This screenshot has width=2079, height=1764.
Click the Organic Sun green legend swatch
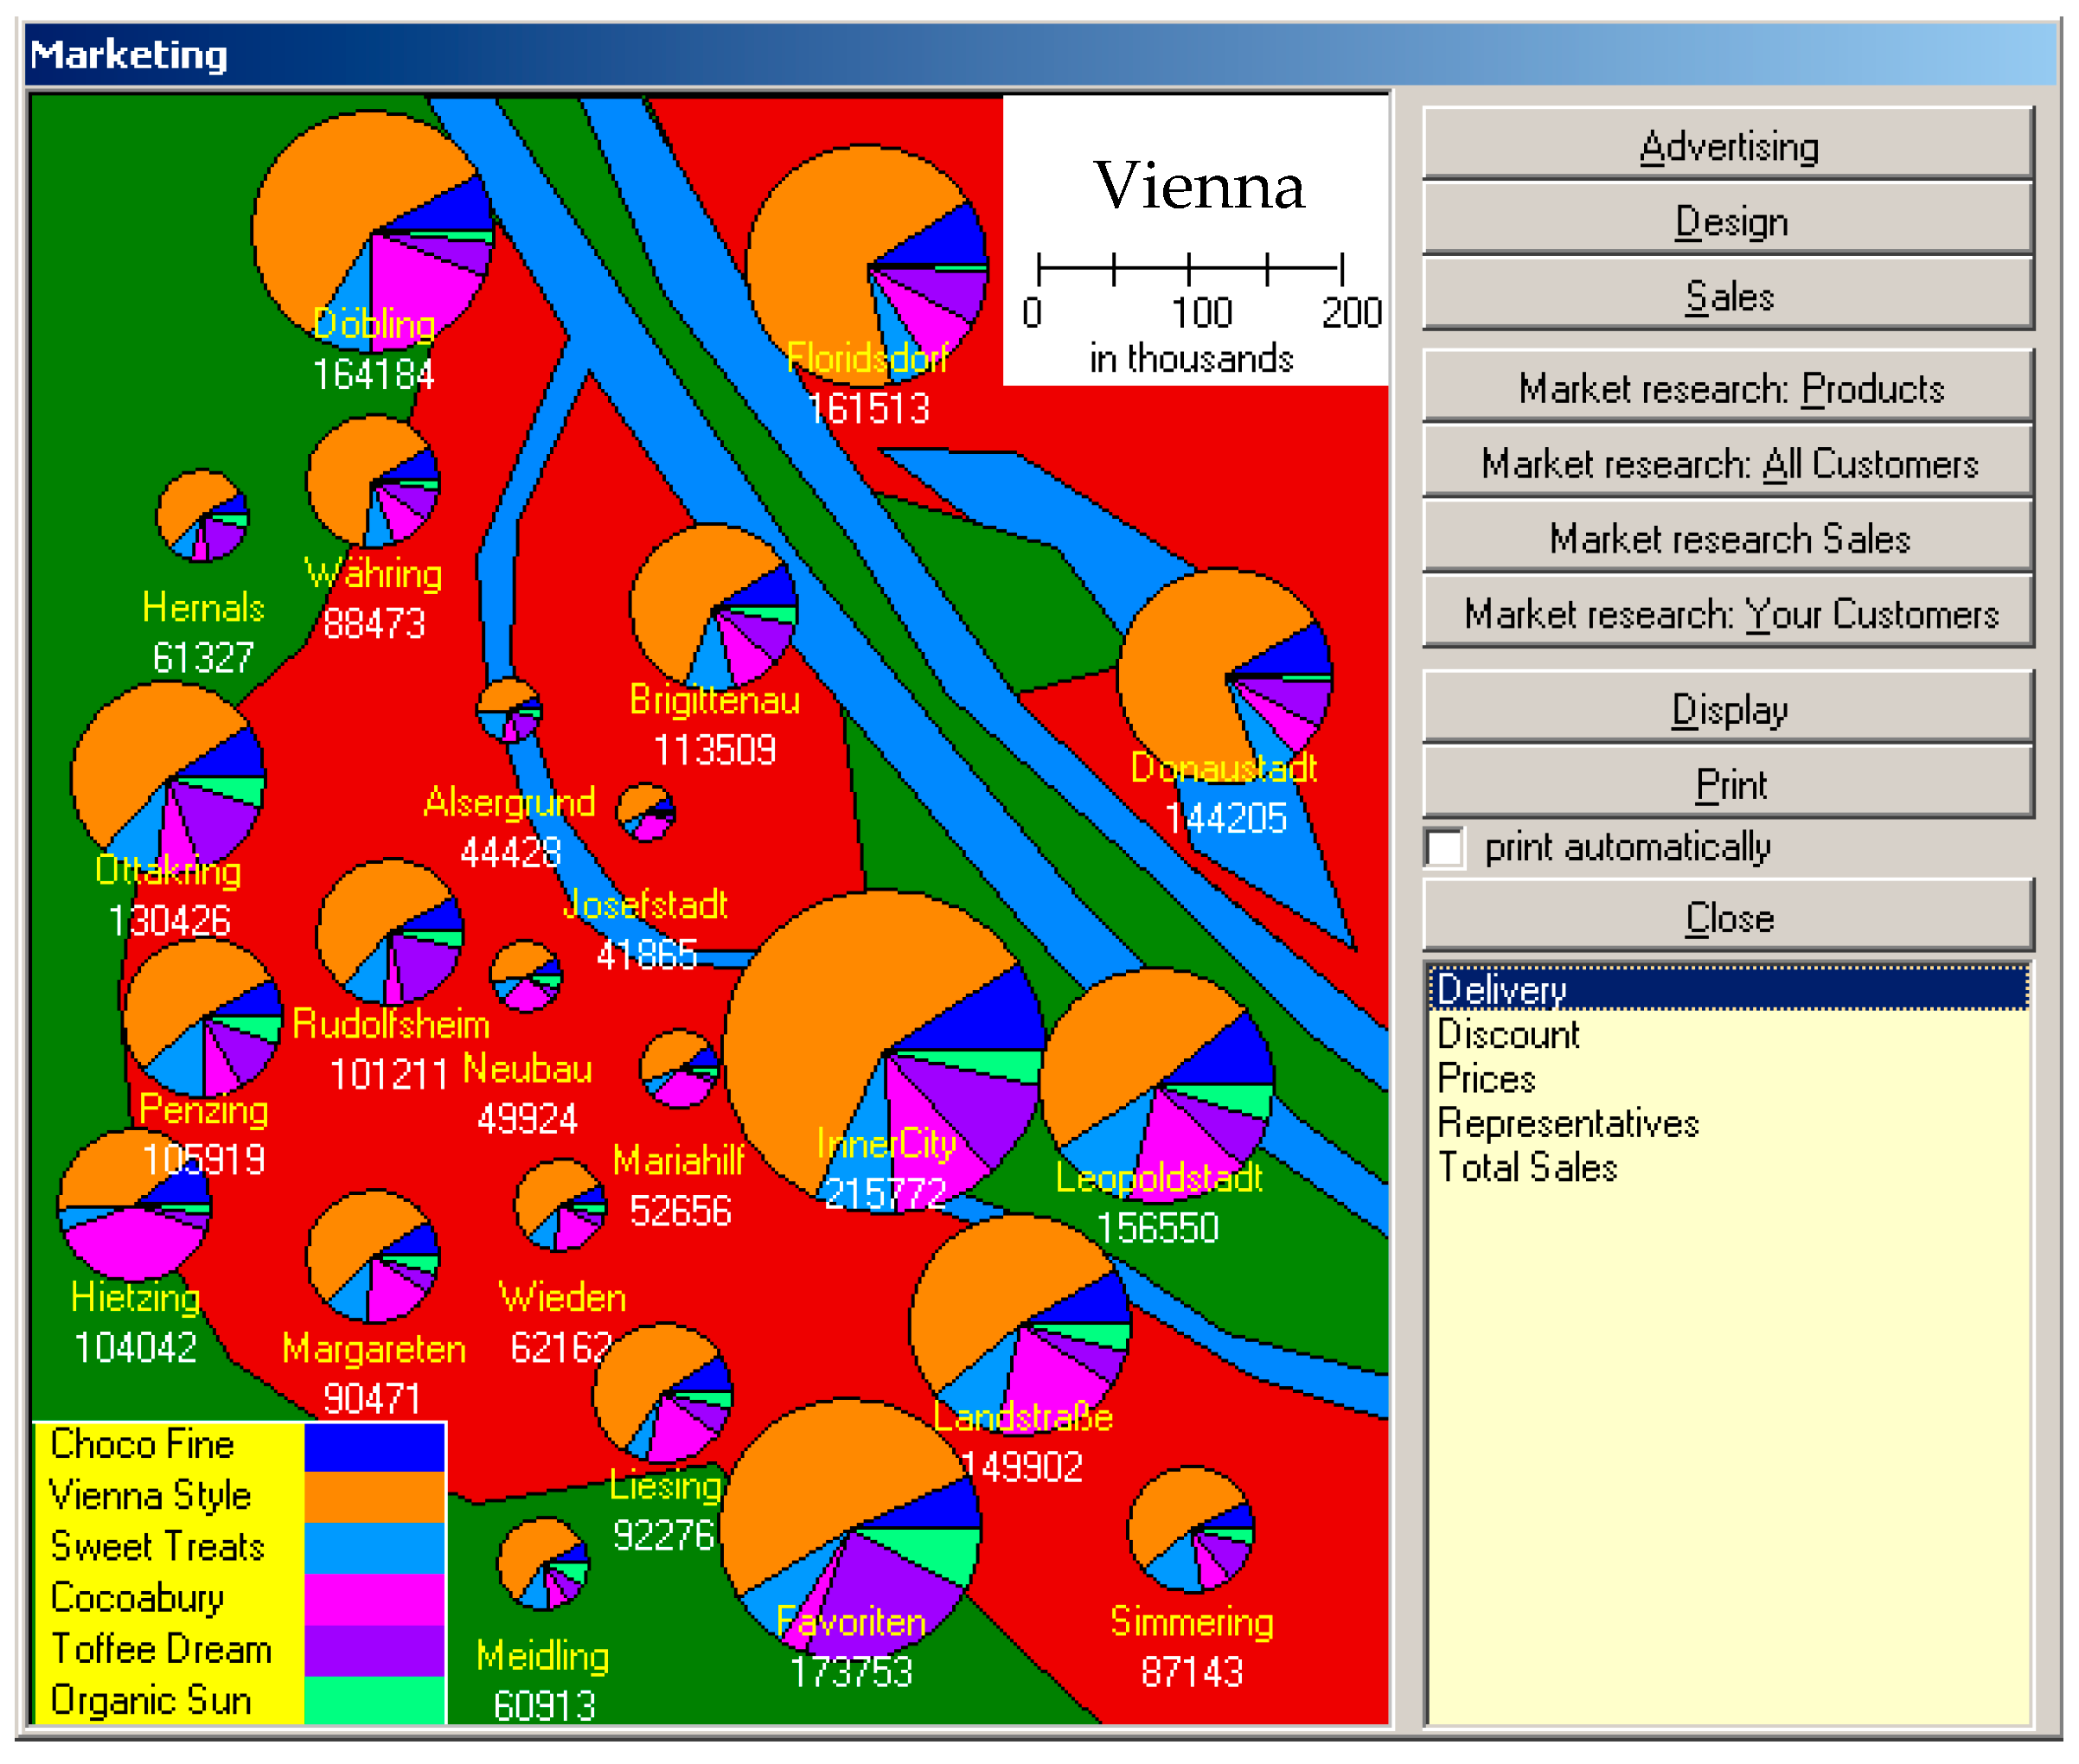tap(374, 1700)
